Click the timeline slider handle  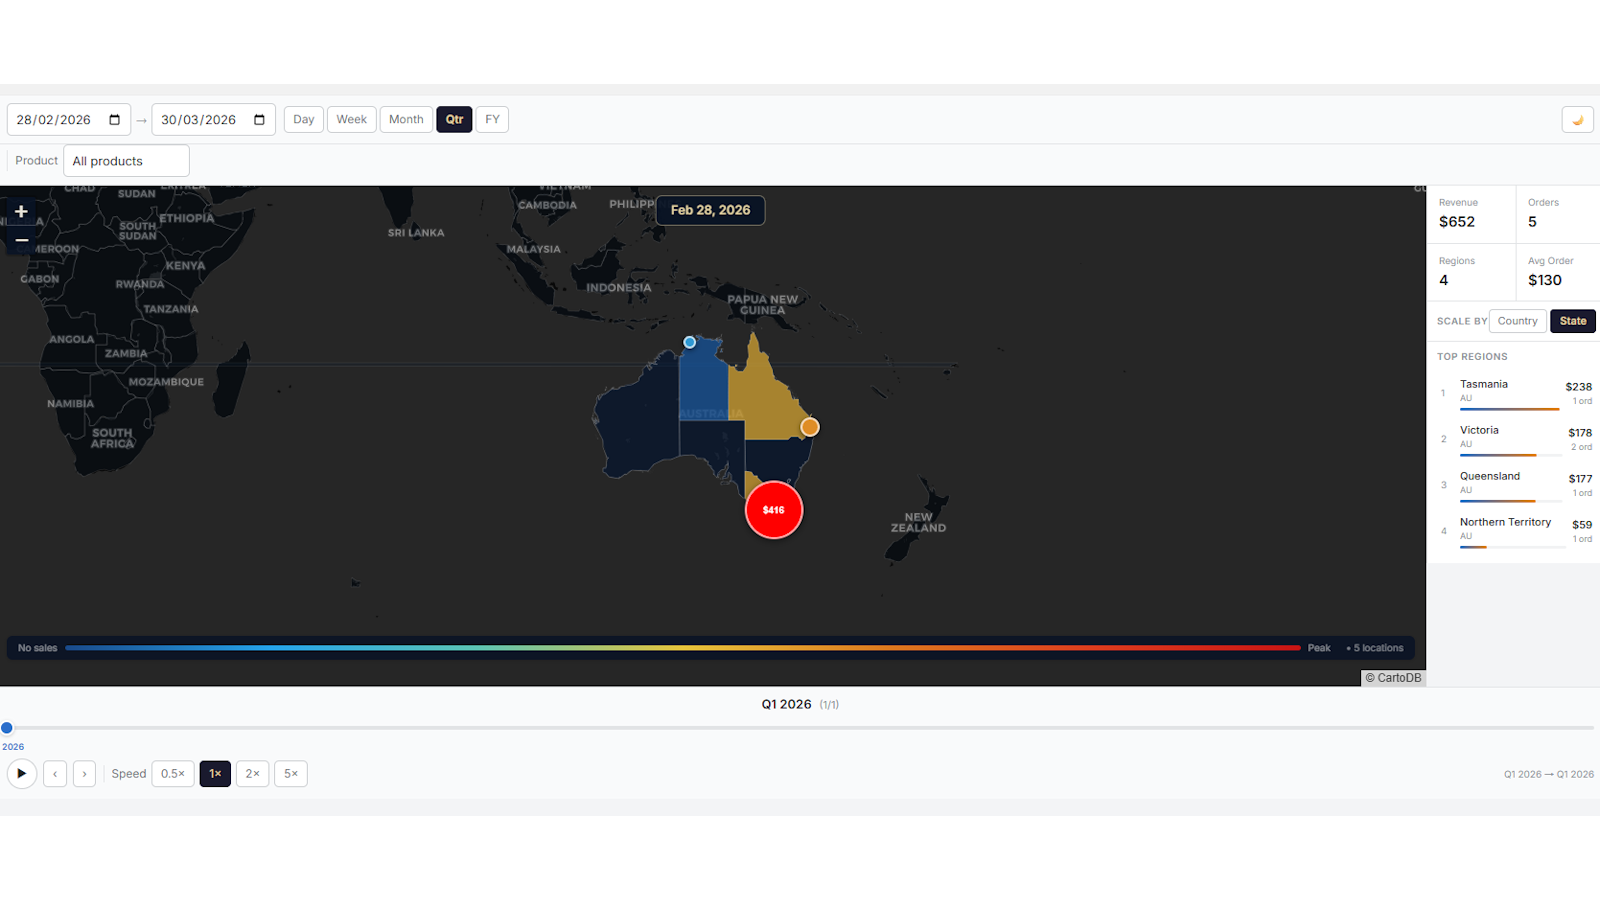(7, 728)
